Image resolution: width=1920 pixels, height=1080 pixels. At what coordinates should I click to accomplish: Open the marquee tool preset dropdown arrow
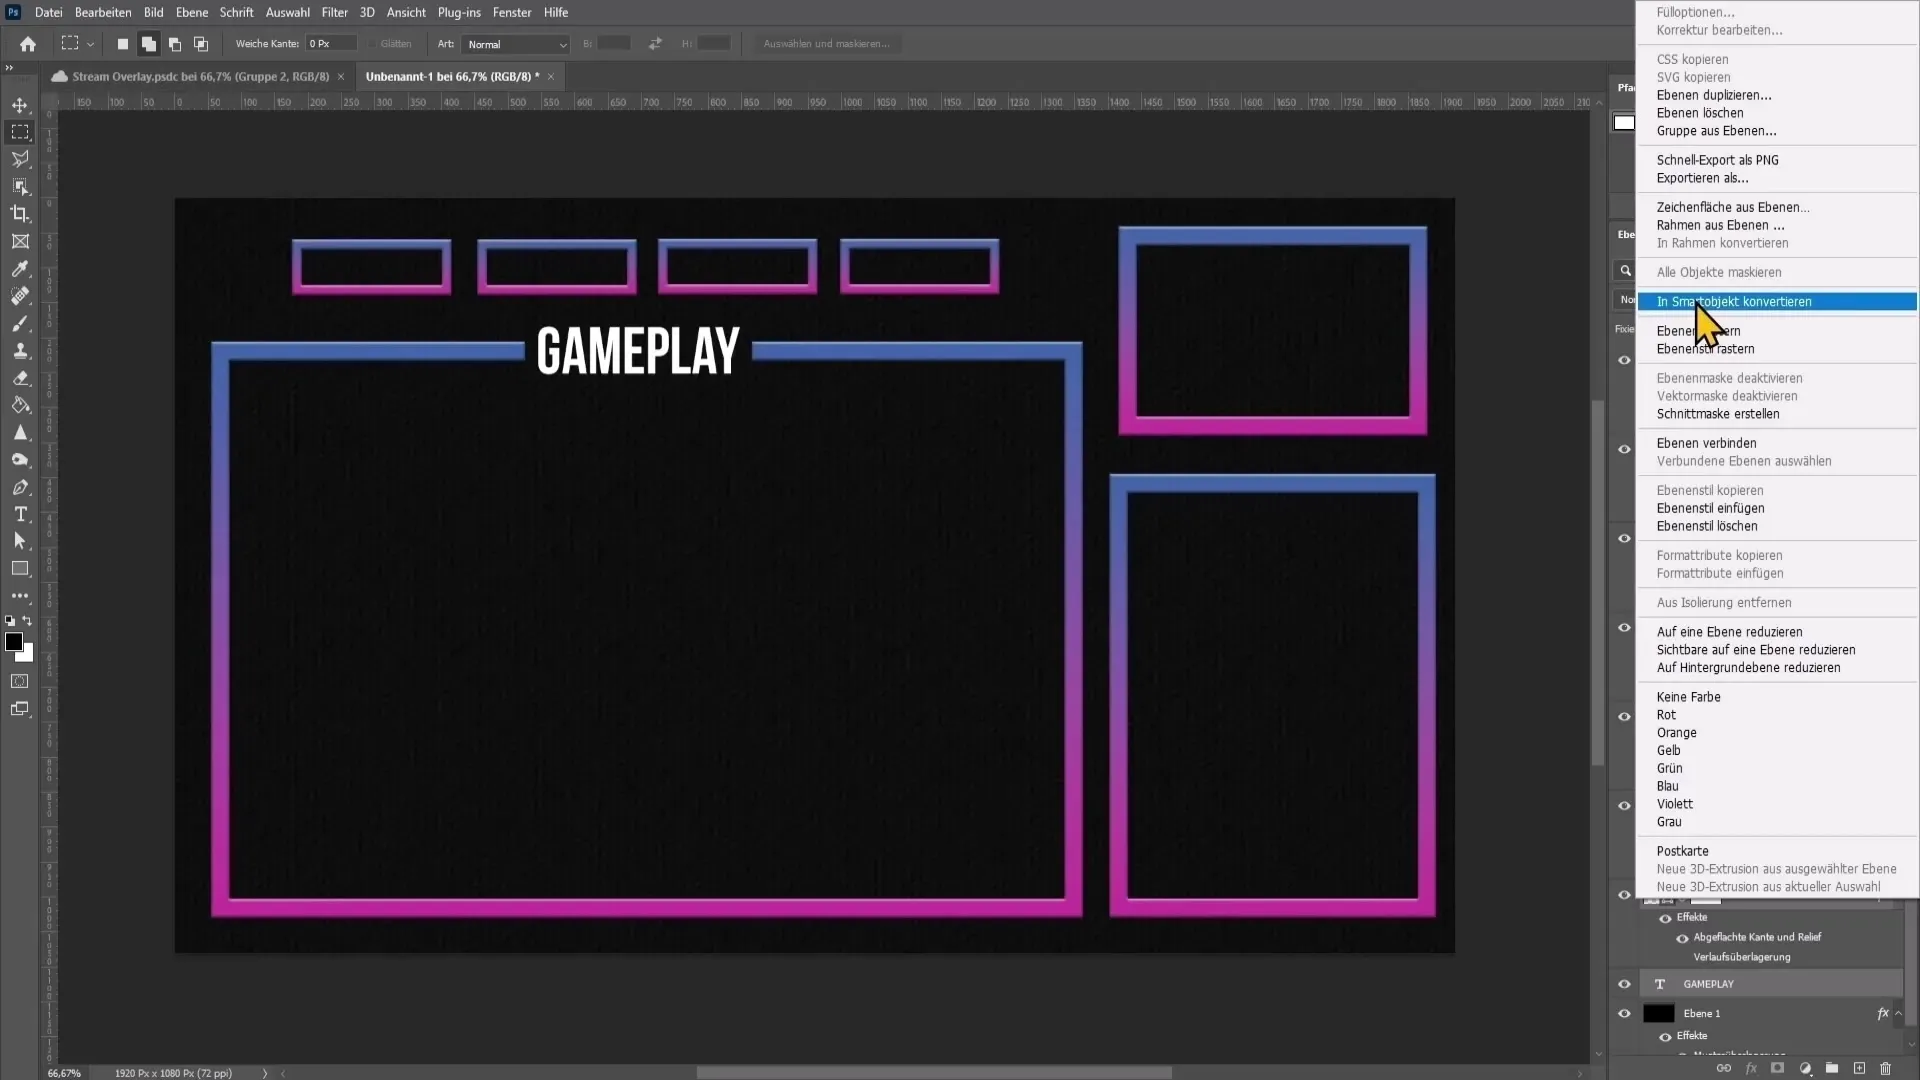[90, 44]
